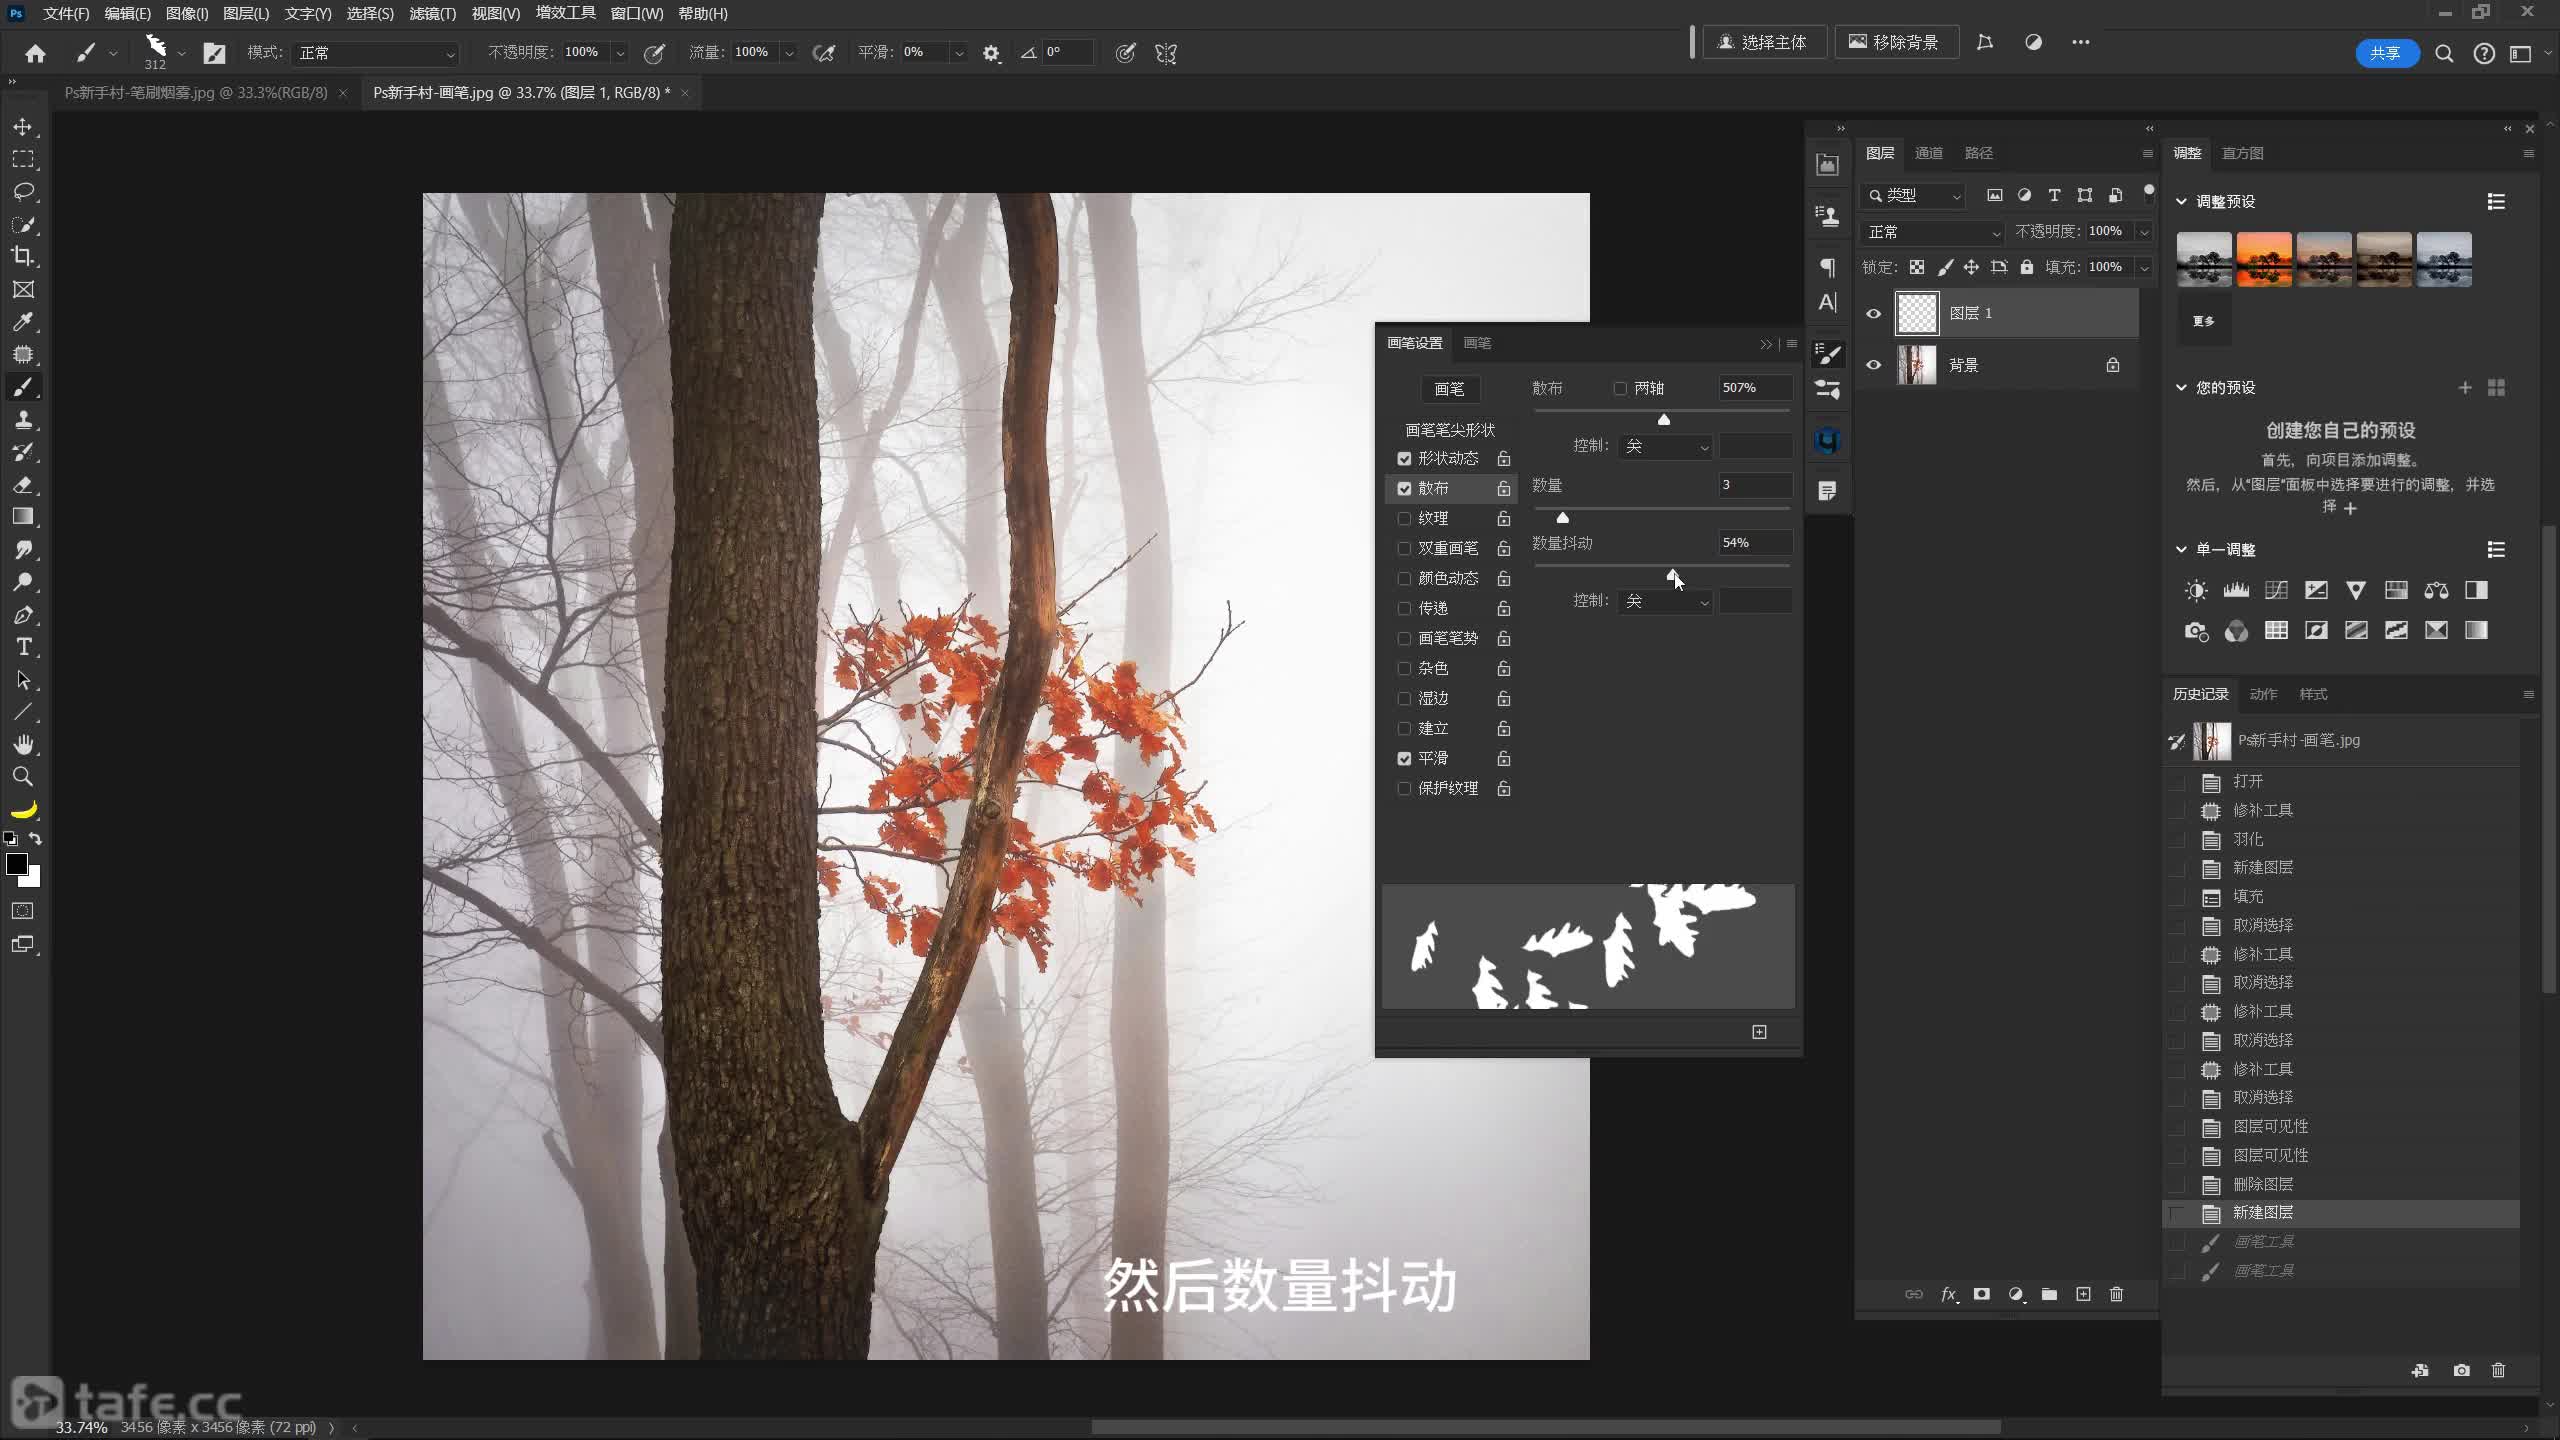The height and width of the screenshot is (1440, 2560).
Task: Select the Crop tool
Action: click(x=22, y=256)
